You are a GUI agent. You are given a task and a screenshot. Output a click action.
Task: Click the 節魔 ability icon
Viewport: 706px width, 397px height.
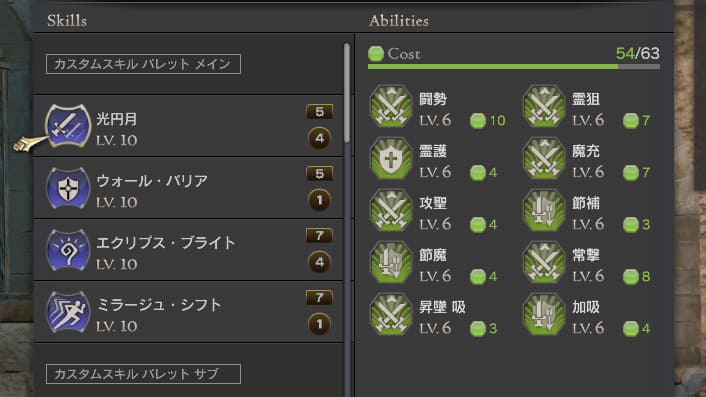(x=391, y=262)
